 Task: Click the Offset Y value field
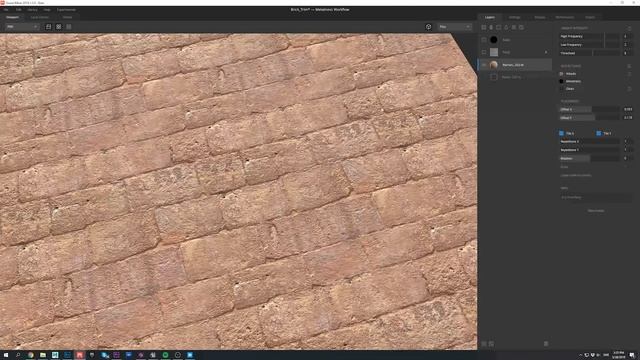[628, 118]
